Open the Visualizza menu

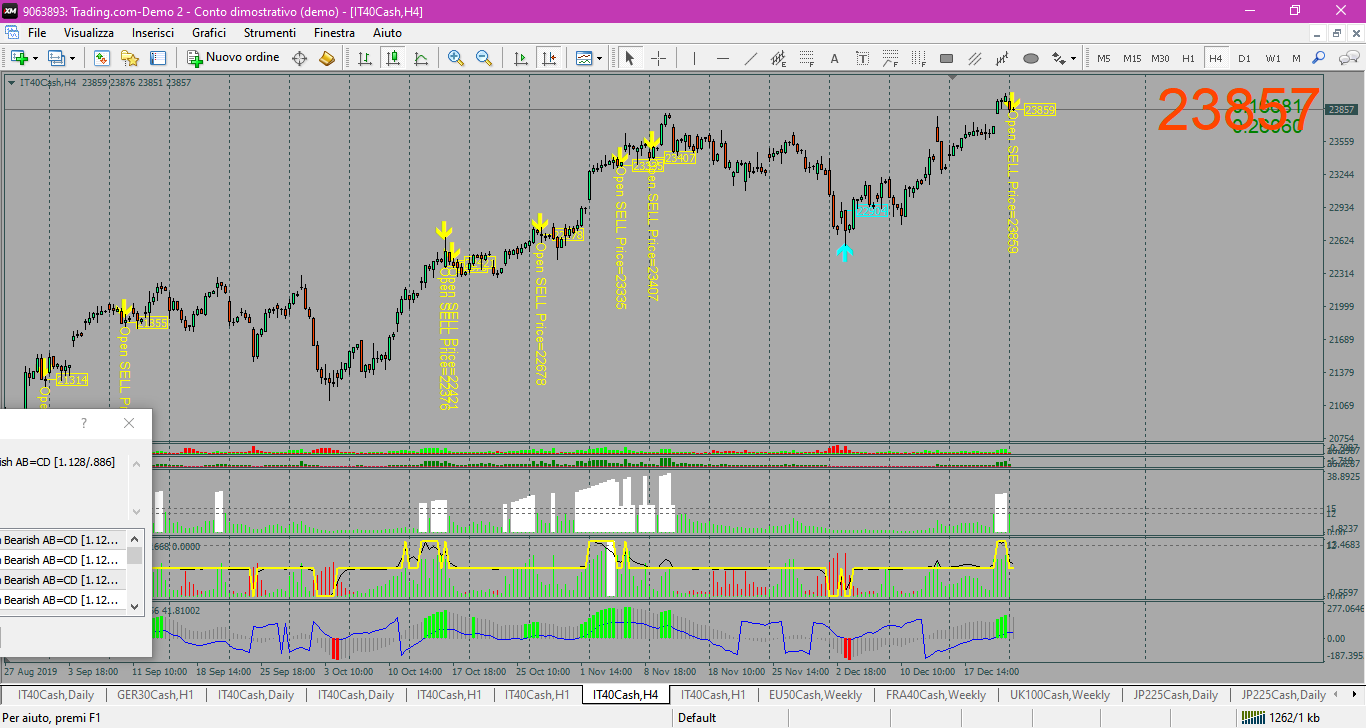[89, 33]
